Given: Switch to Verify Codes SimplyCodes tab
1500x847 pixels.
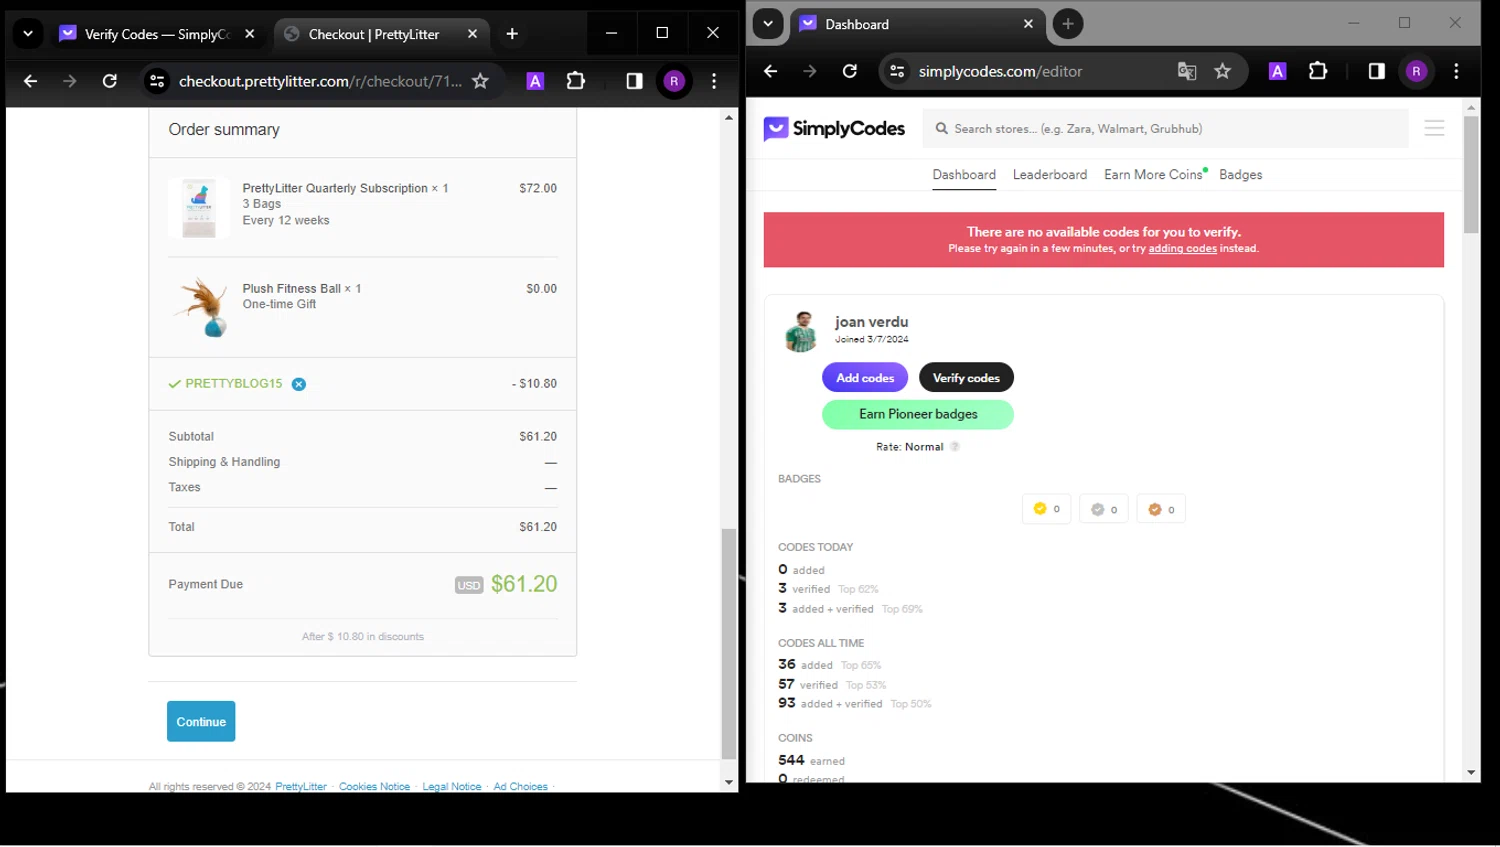Looking at the screenshot, I should 157,34.
